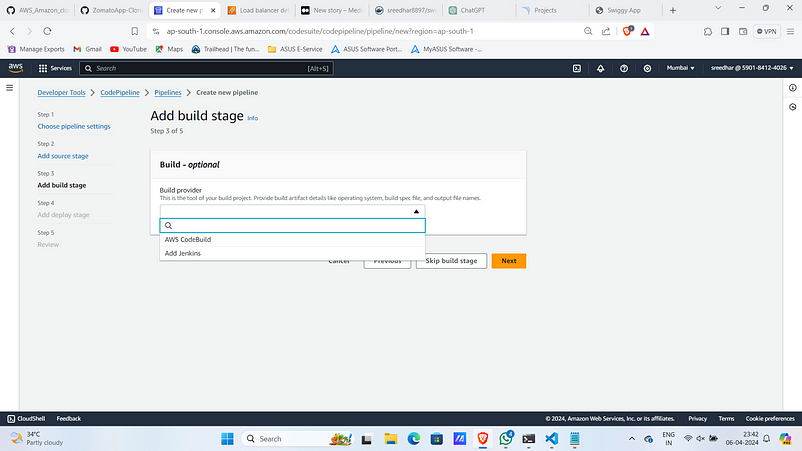Open the browser tab search chevron
This screenshot has height=451, width=802.
tap(718, 8)
